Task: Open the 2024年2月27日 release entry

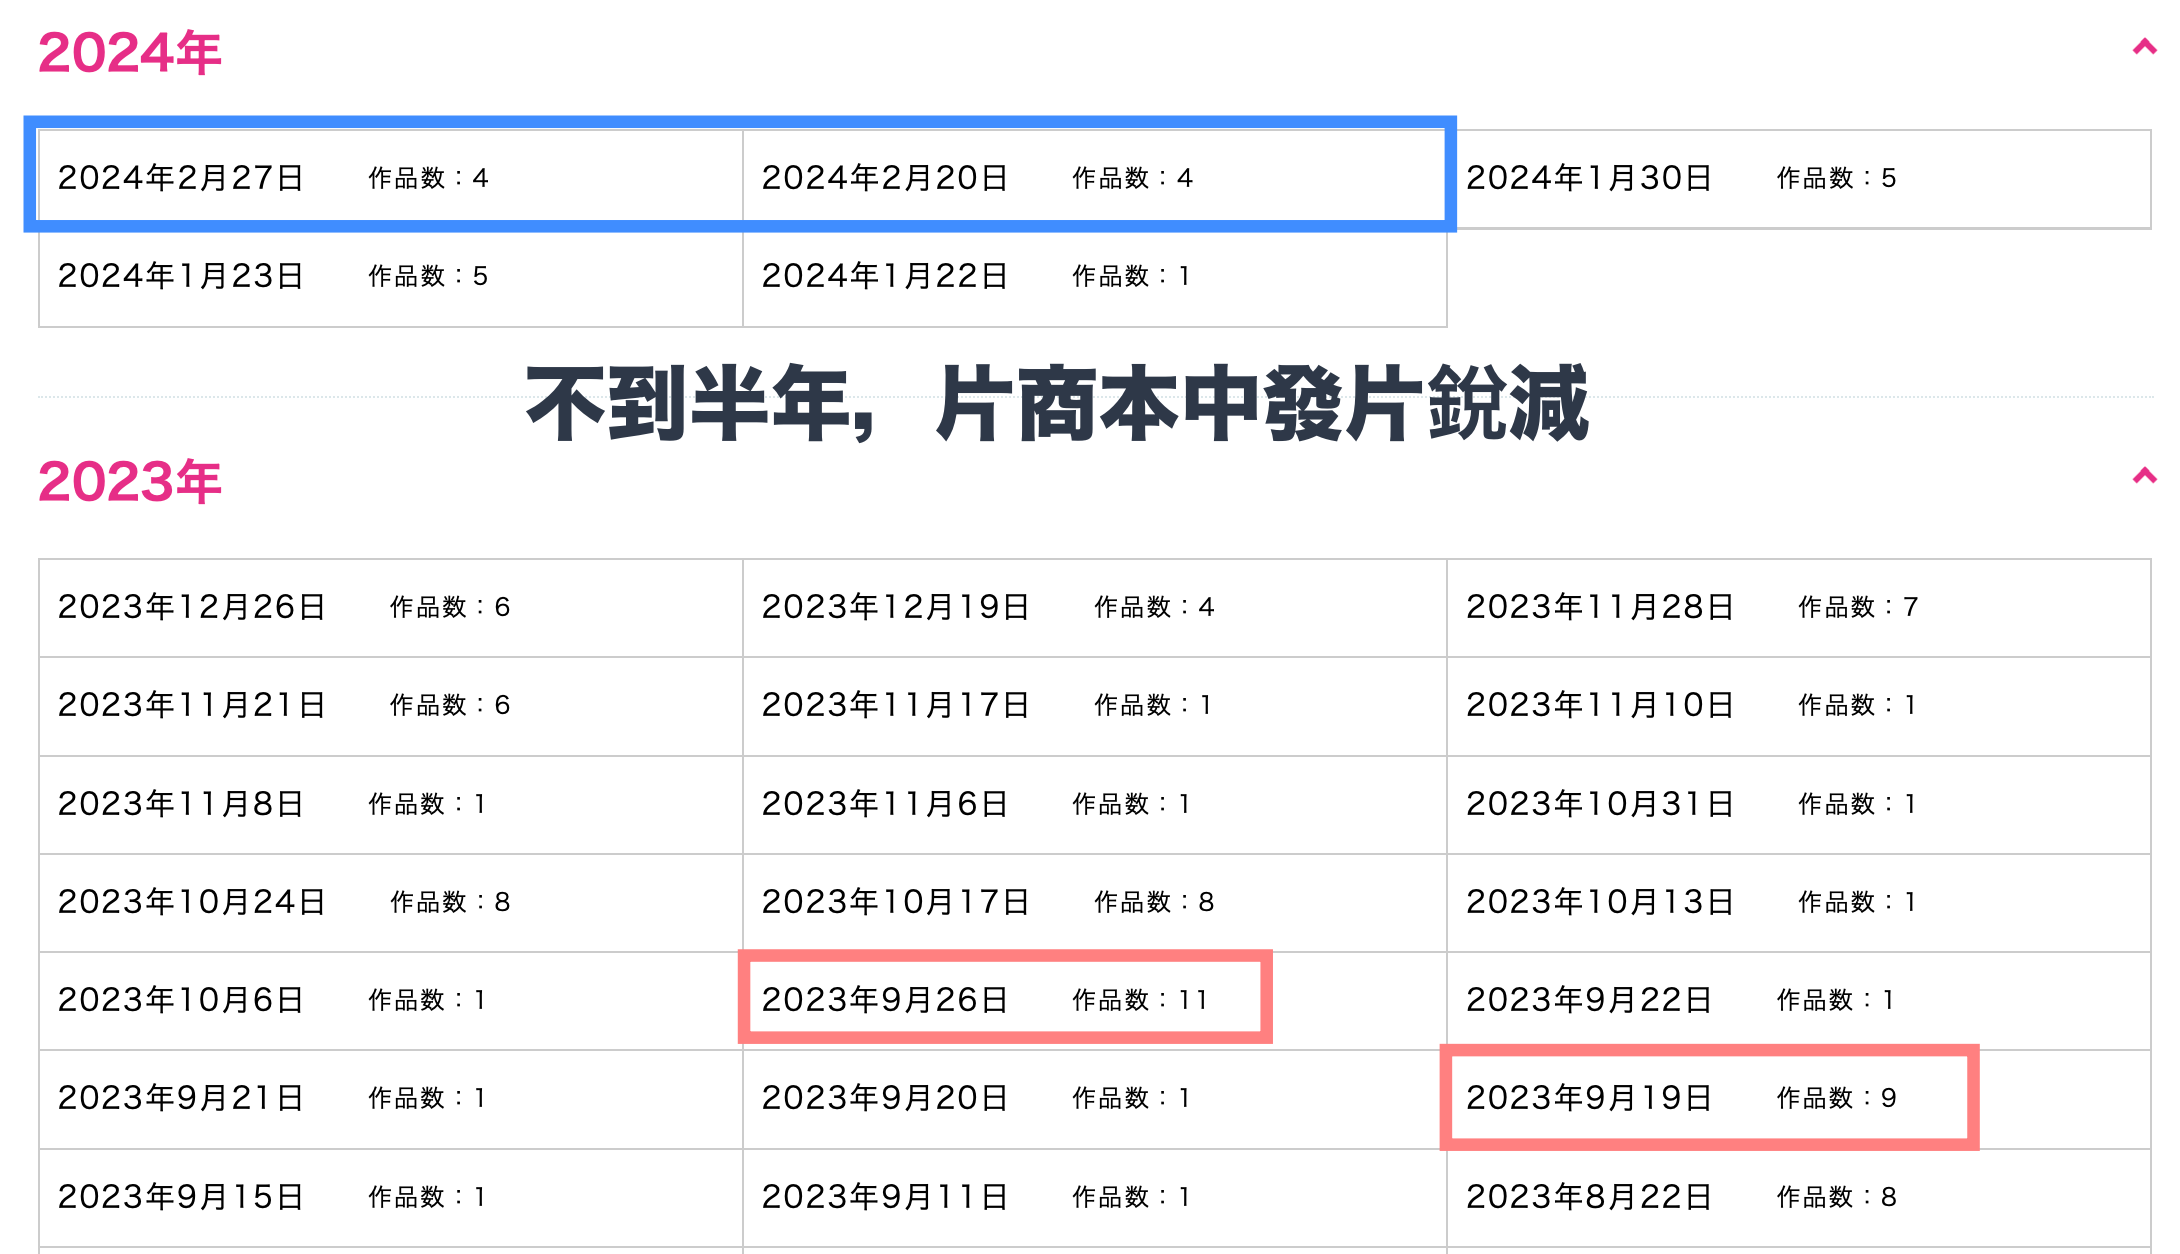Action: point(181,178)
